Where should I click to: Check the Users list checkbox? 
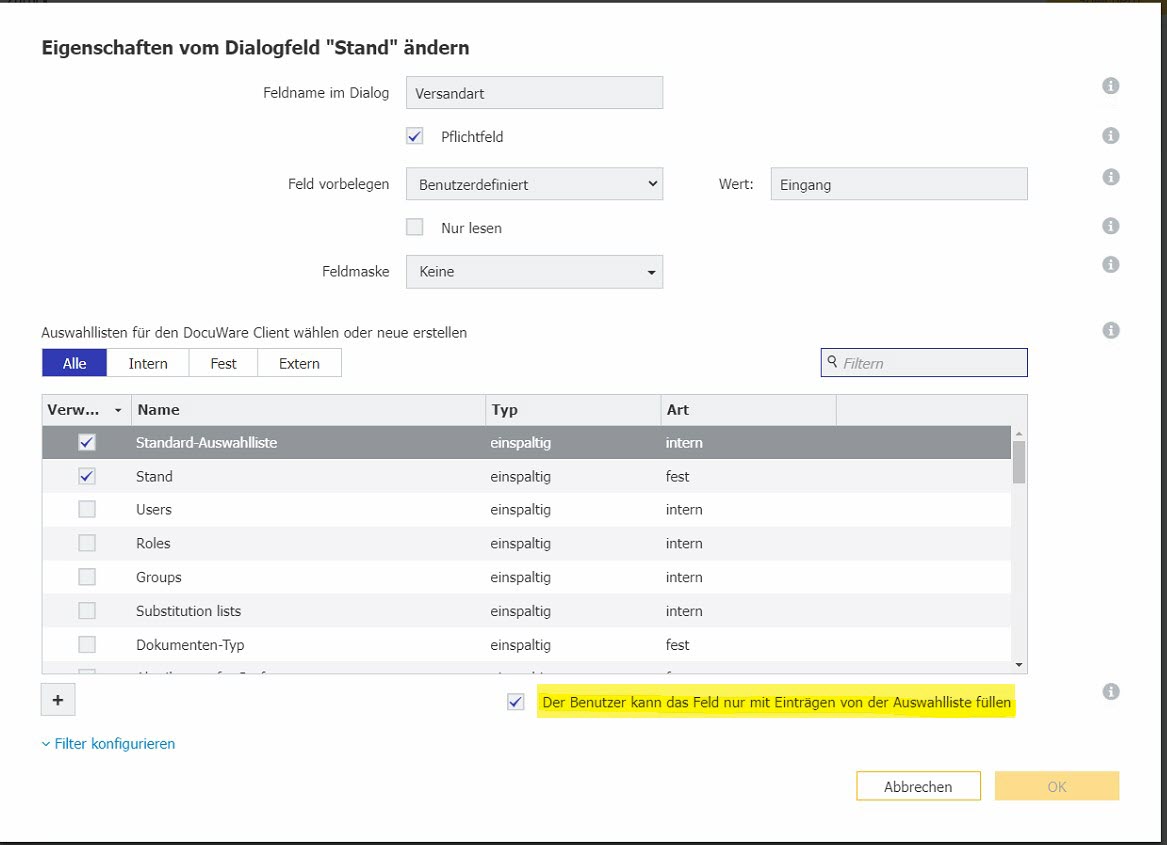pos(87,510)
